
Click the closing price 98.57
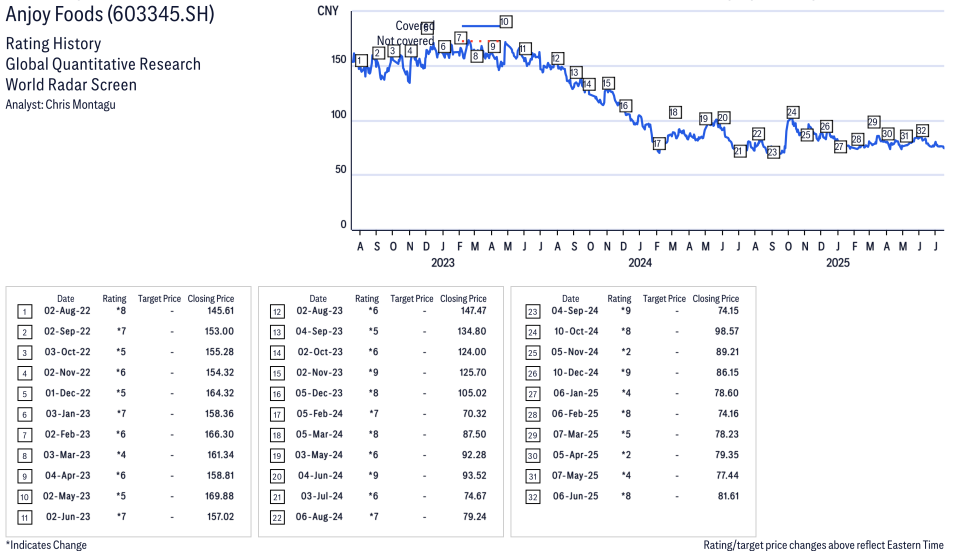pos(727,331)
